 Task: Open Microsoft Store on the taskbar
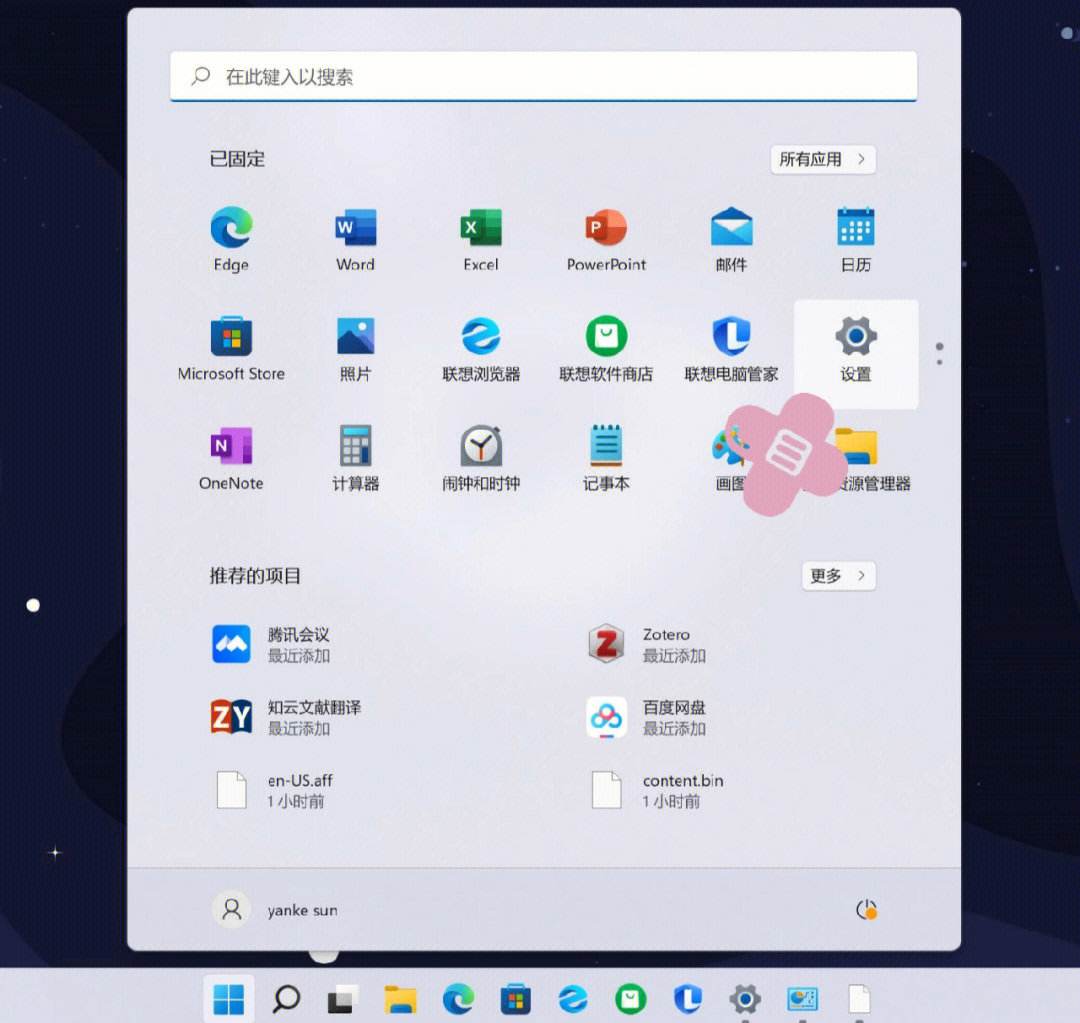(515, 999)
